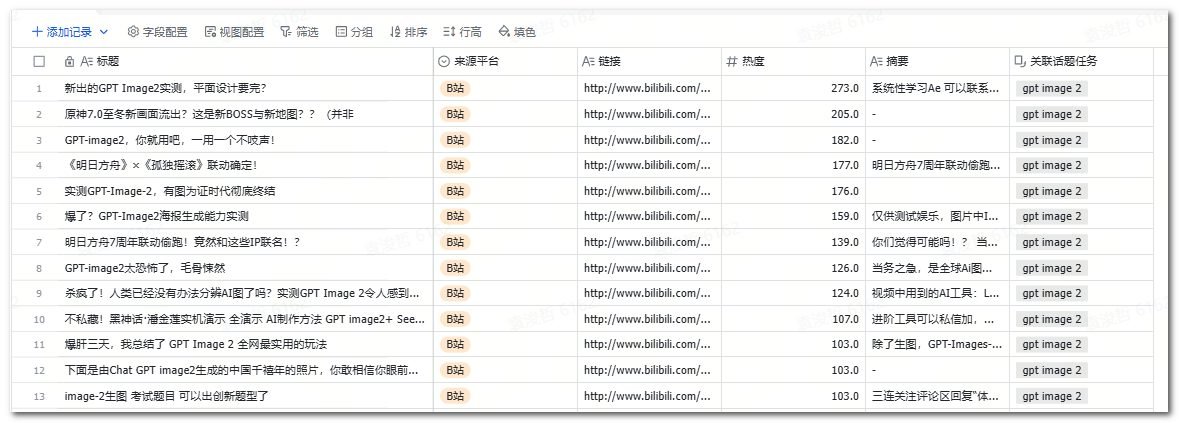This screenshot has height=423, width=1179.
Task: Select the 摘要 column header
Action: tap(938, 62)
